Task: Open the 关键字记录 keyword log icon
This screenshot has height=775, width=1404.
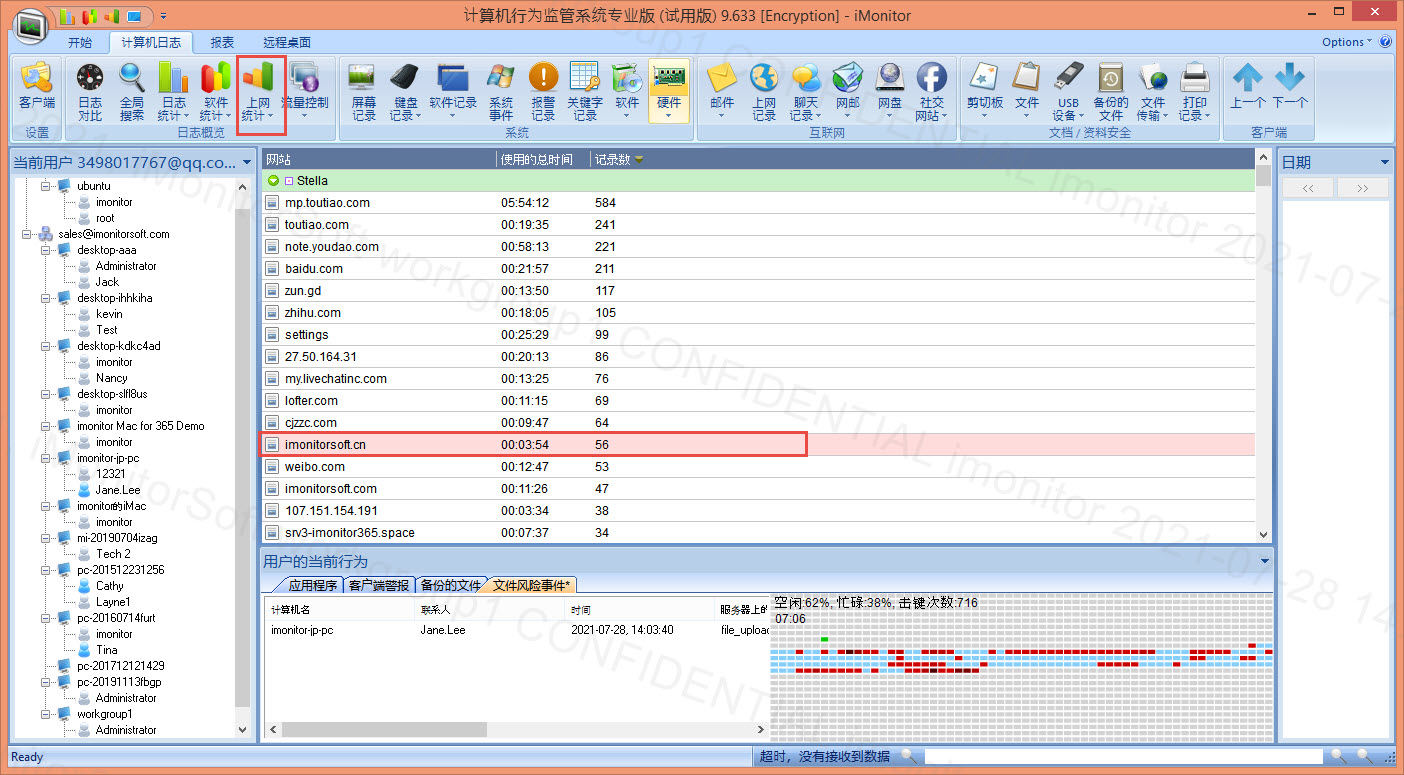Action: (585, 91)
